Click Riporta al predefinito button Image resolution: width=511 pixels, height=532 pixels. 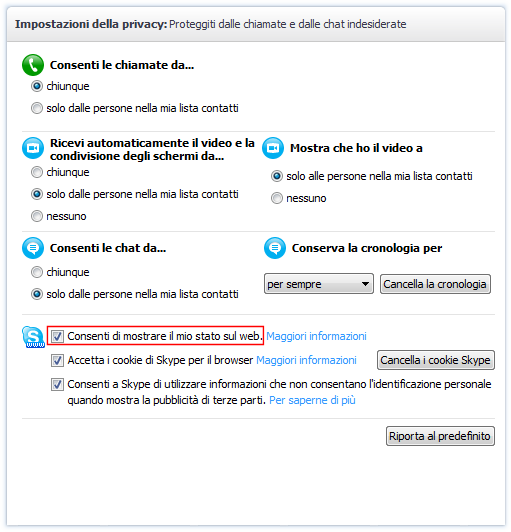[x=440, y=436]
